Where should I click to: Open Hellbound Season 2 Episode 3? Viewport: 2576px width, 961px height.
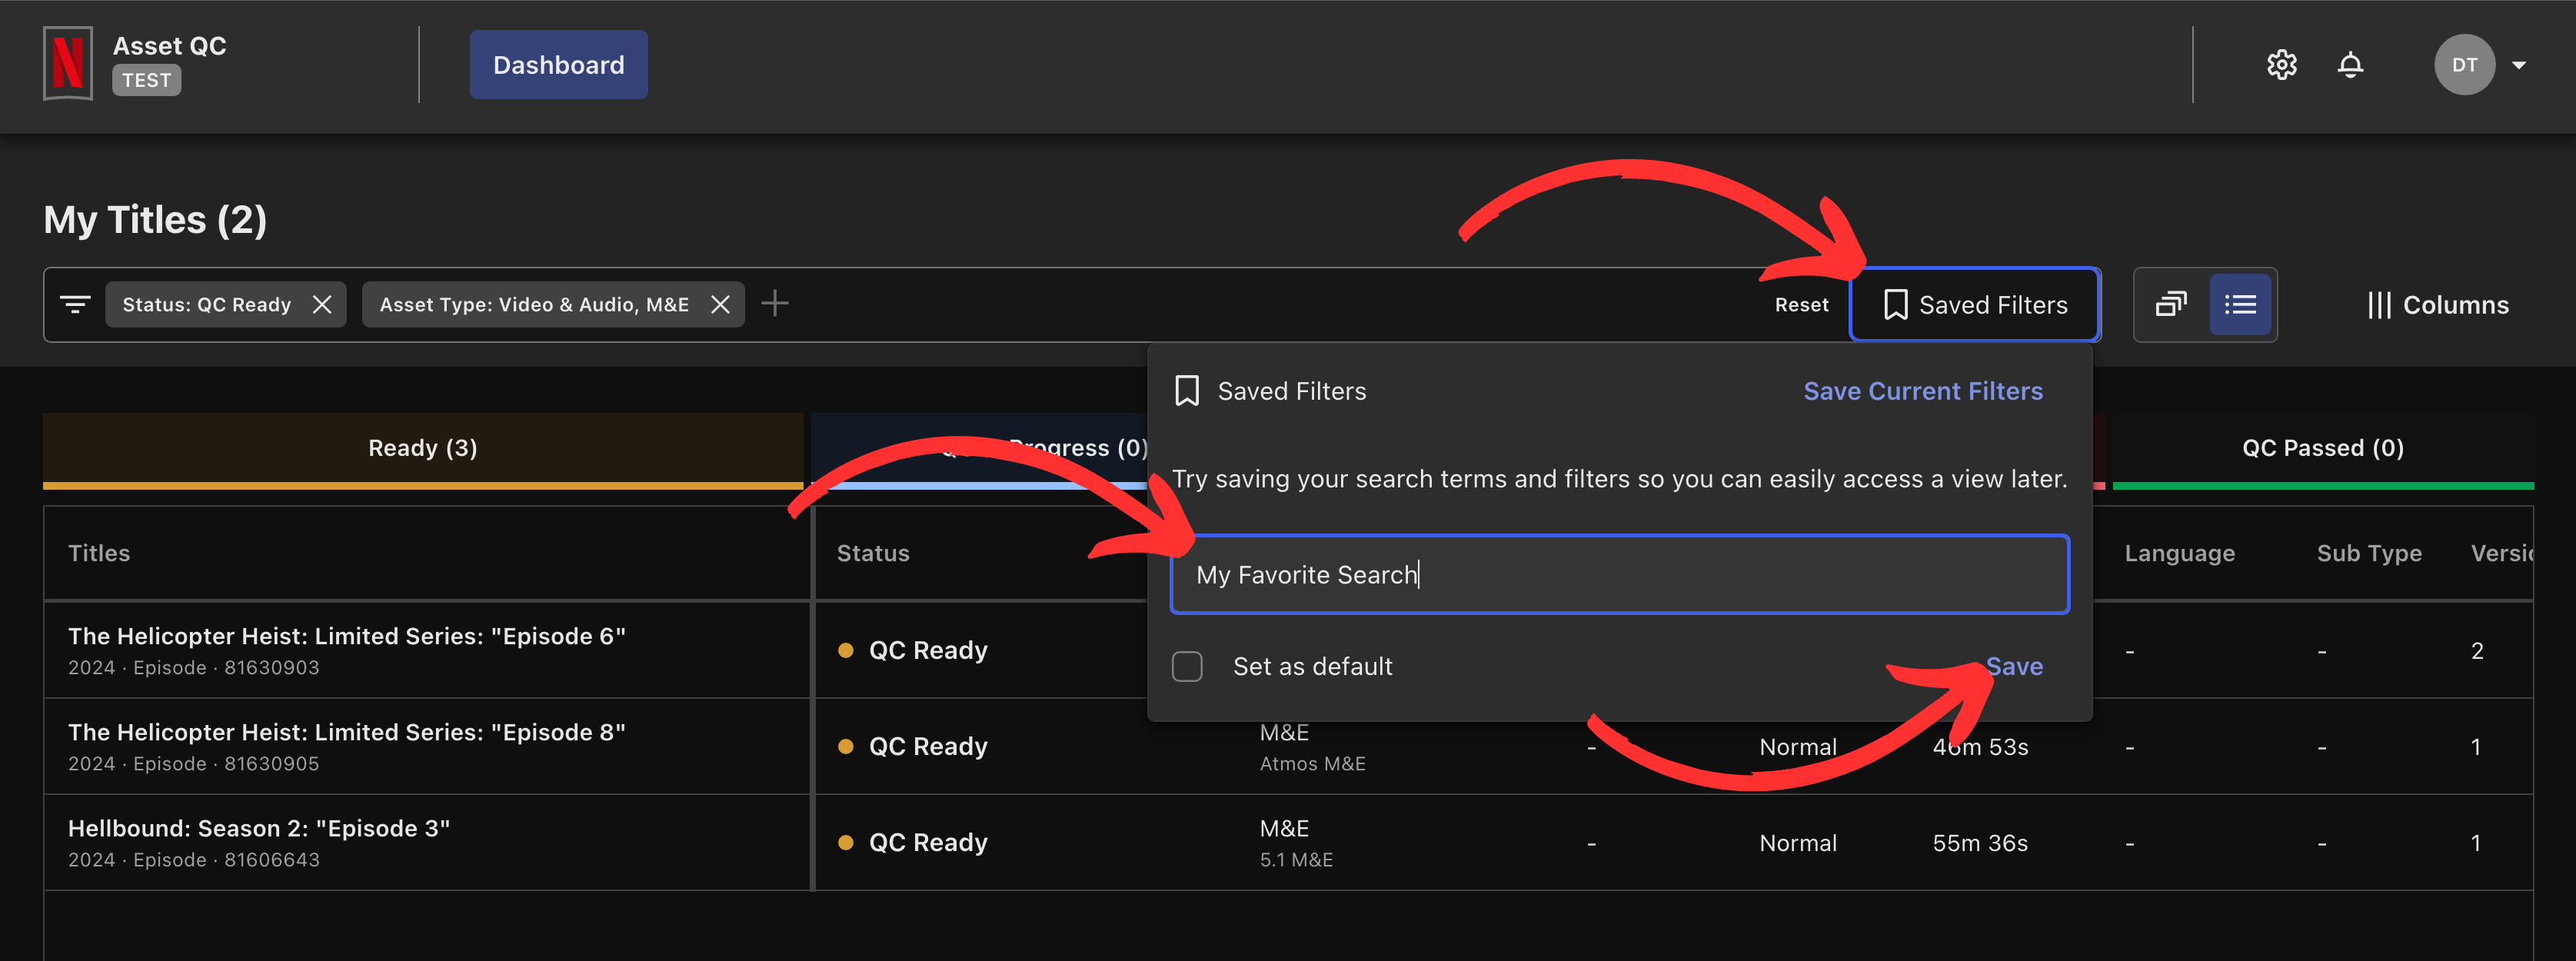(x=259, y=828)
